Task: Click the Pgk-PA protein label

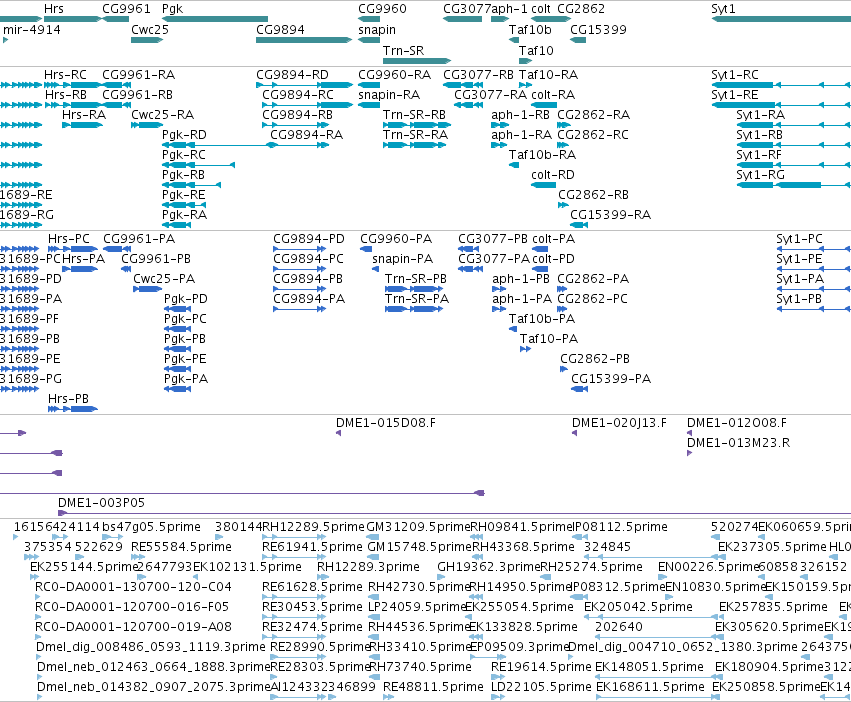Action: point(186,378)
